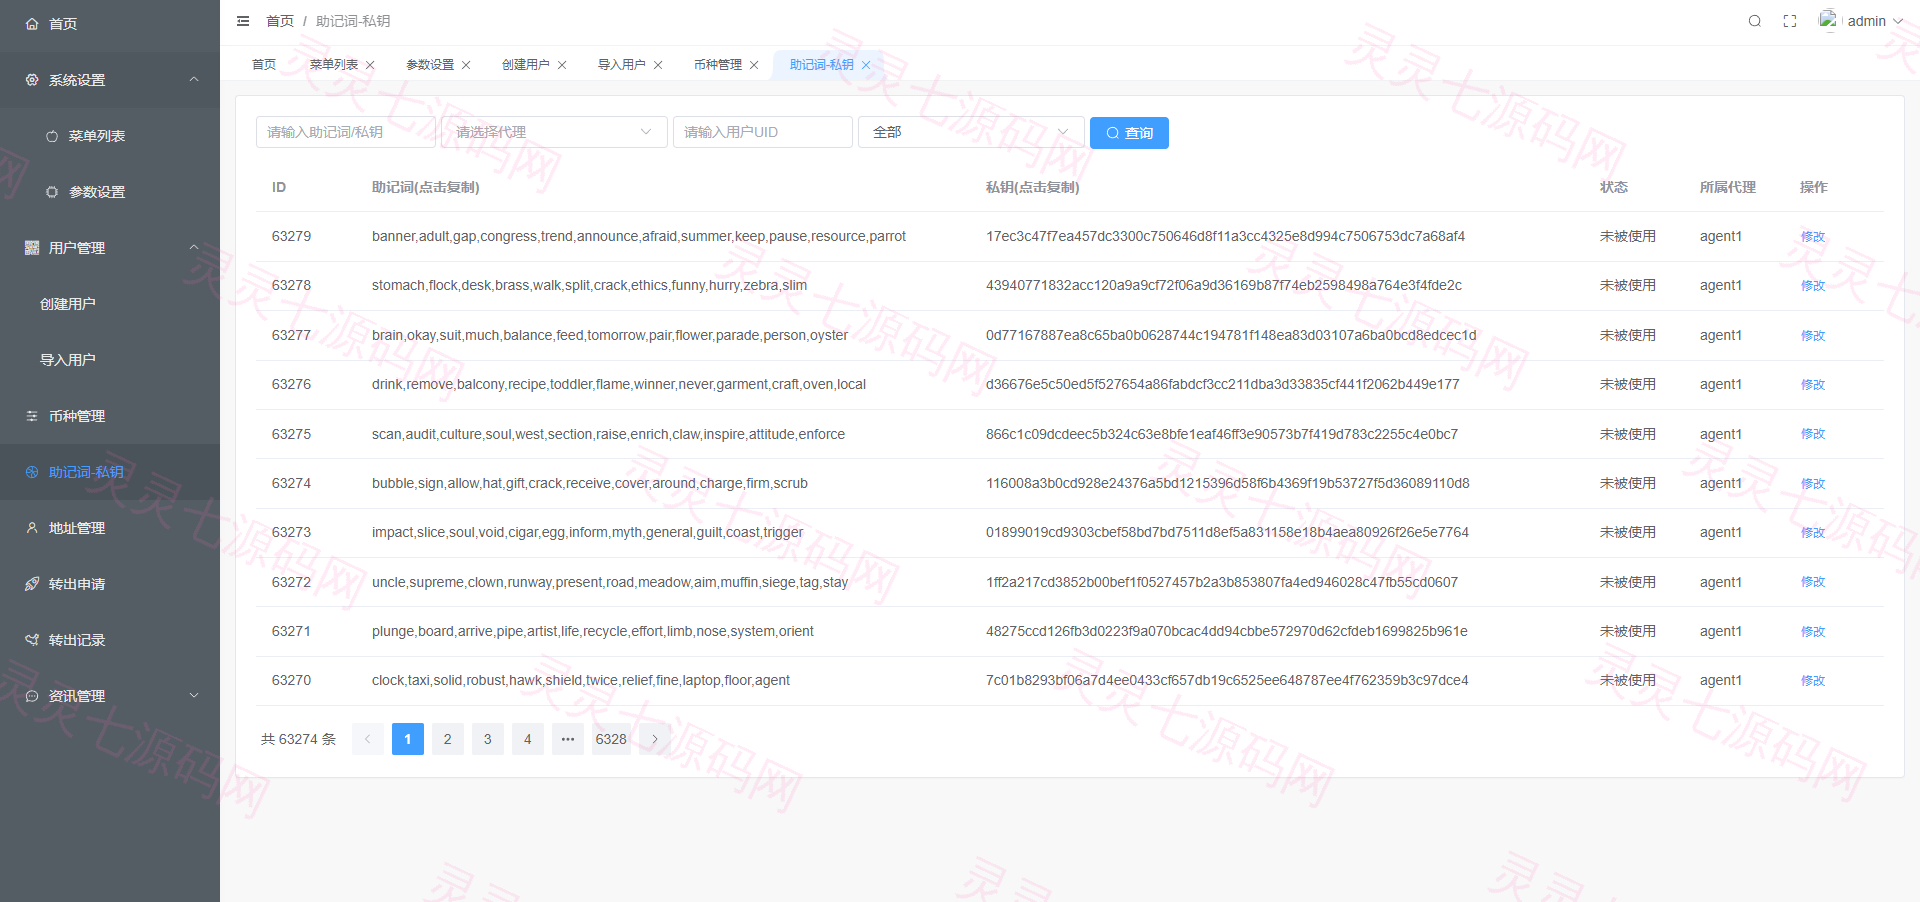Viewport: 1920px width, 902px height.
Task: Select 助记词-私钥 sidebar item
Action: click(x=110, y=472)
